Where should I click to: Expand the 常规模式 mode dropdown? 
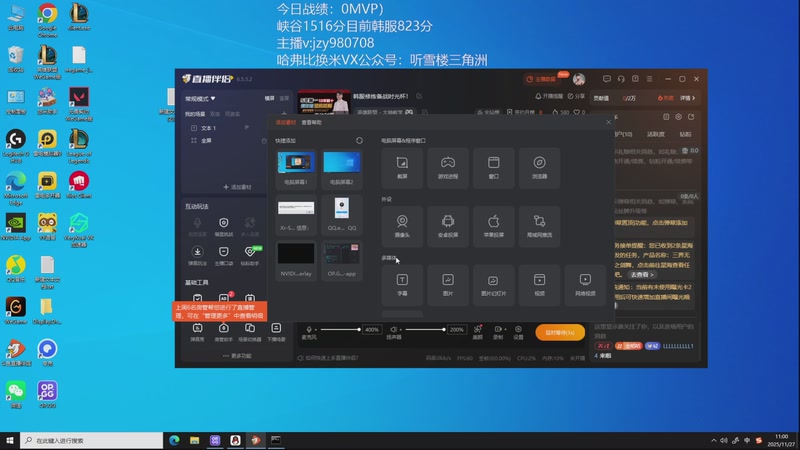(200, 98)
